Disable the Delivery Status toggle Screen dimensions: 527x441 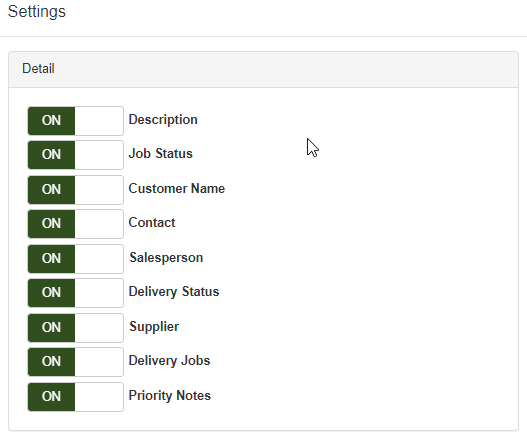click(76, 293)
